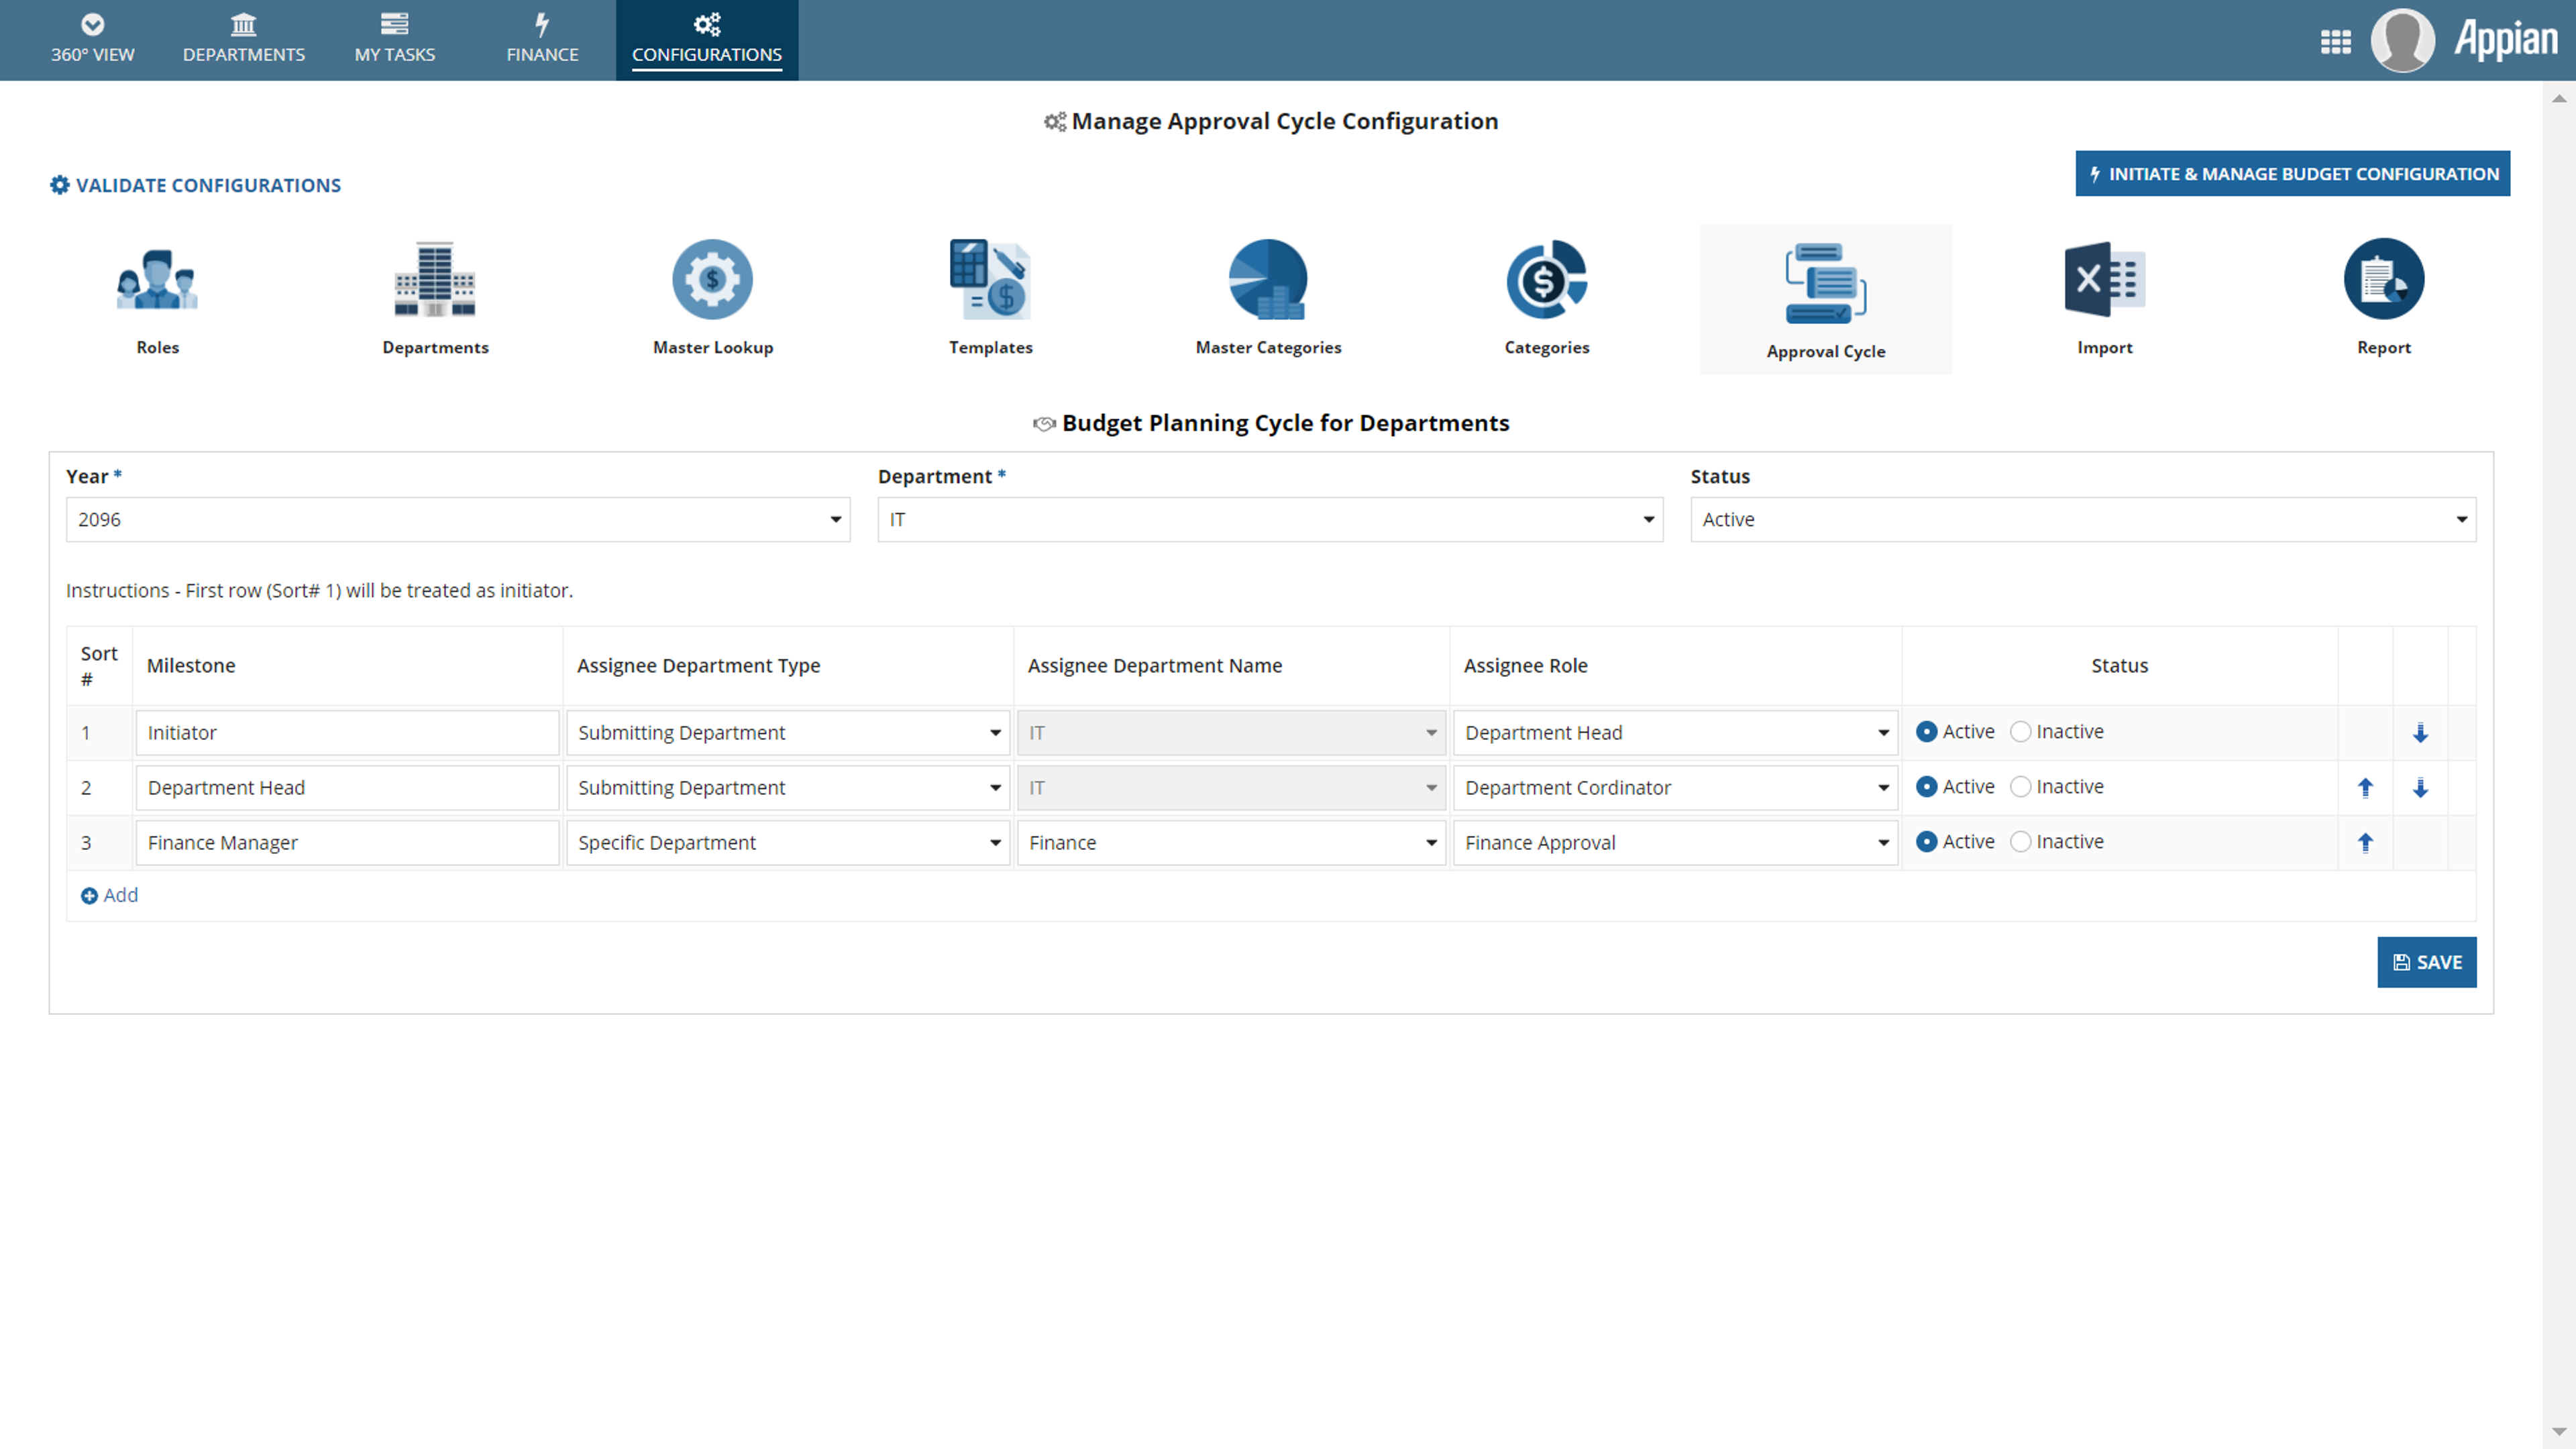The width and height of the screenshot is (2576, 1449).
Task: Click the vertical scrollbar up arrow
Action: click(2559, 98)
